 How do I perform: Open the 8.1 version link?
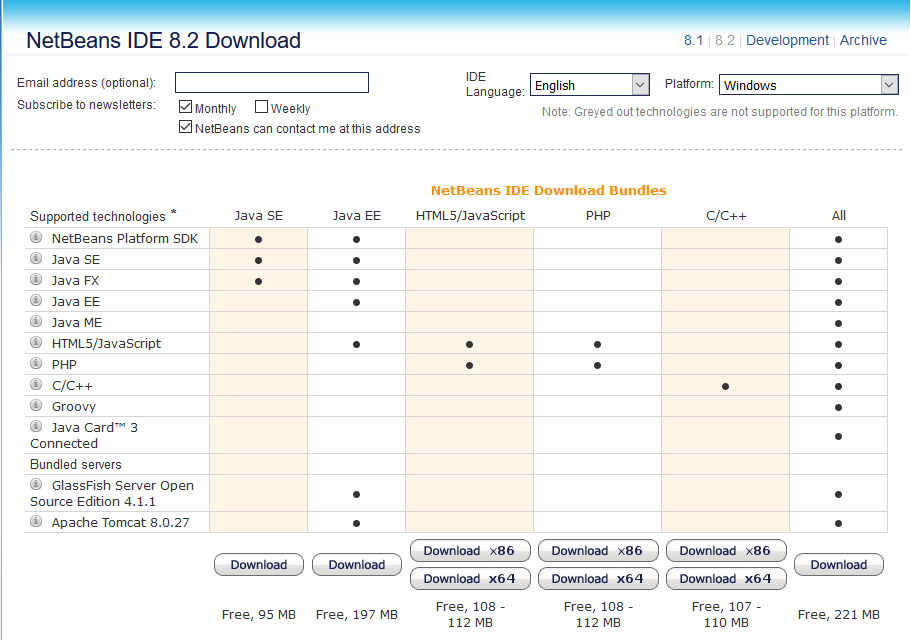[x=693, y=41]
